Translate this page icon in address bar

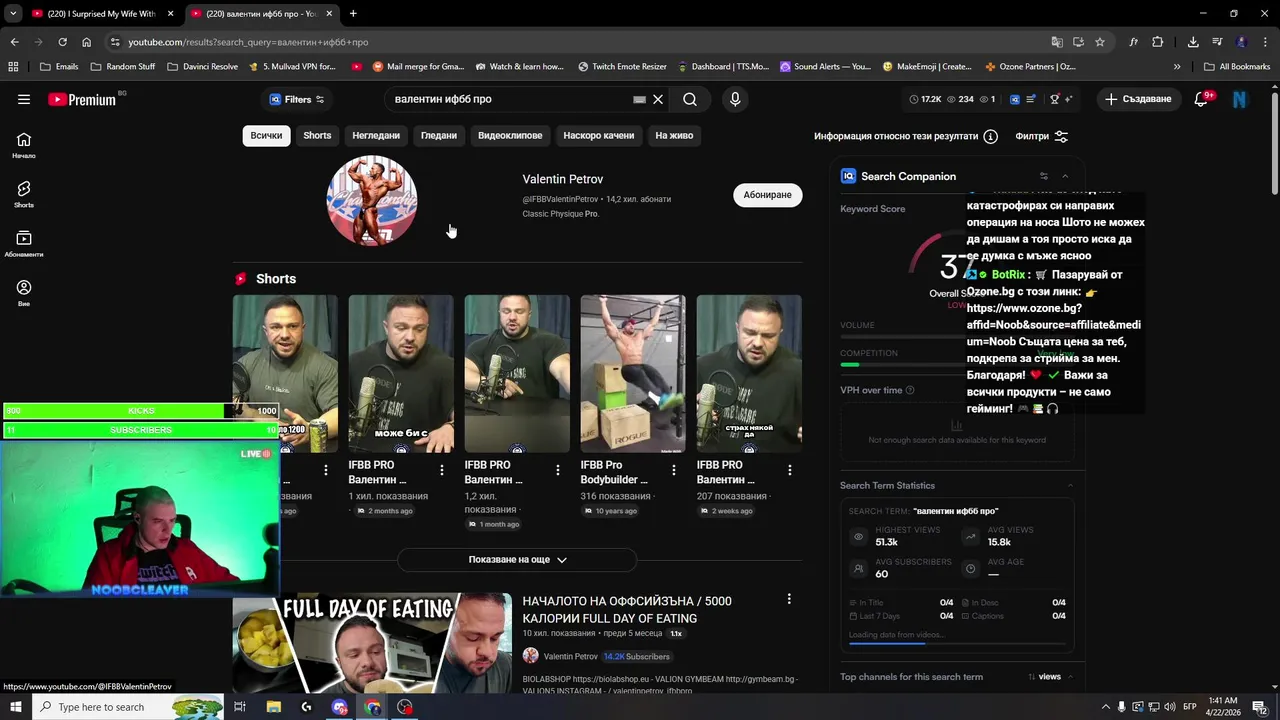pyautogui.click(x=1057, y=42)
